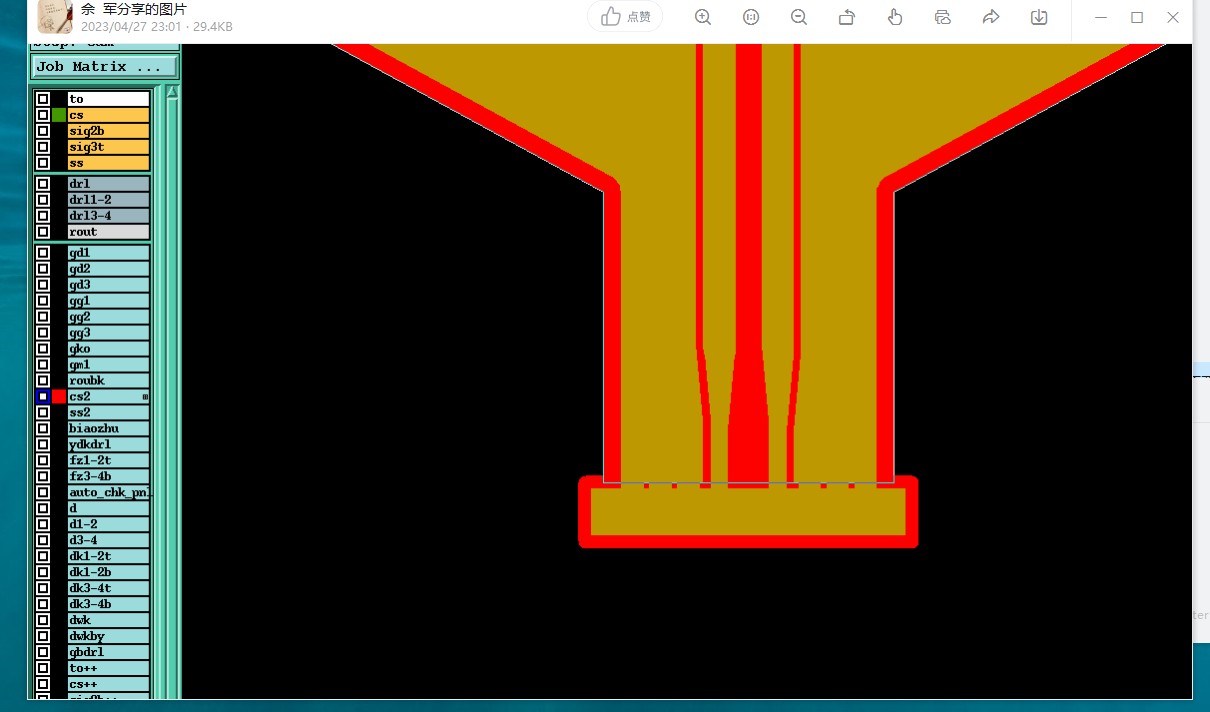This screenshot has height=712, width=1210.
Task: Toggle the checkbox beside layer cs
Action: point(43,115)
